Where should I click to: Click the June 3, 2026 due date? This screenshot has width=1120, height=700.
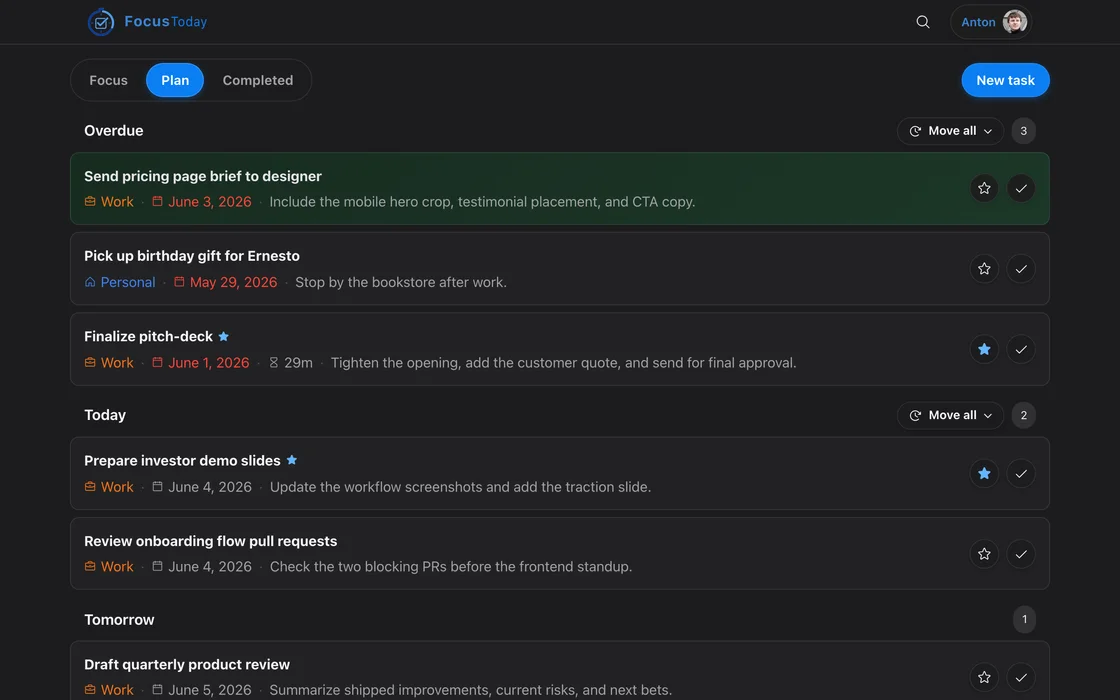tap(210, 202)
